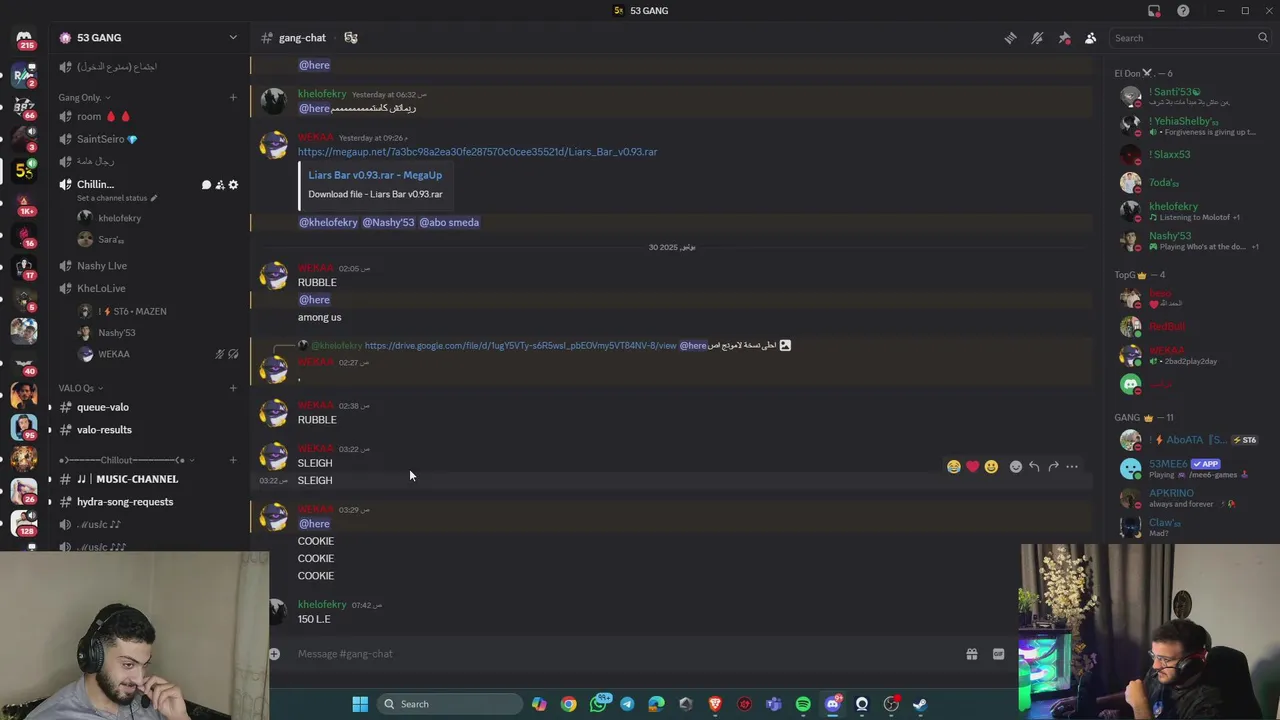This screenshot has height=720, width=1280.
Task: Collapse the Chillout category
Action: 127,460
